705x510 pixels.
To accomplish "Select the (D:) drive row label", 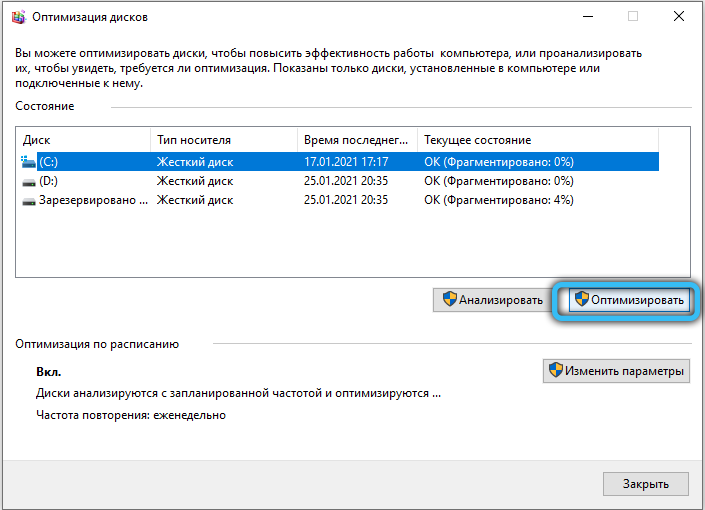I will coord(49,181).
